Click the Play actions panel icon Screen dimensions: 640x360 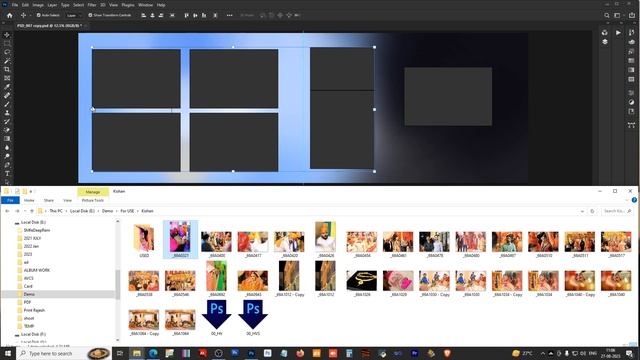tap(618, 33)
